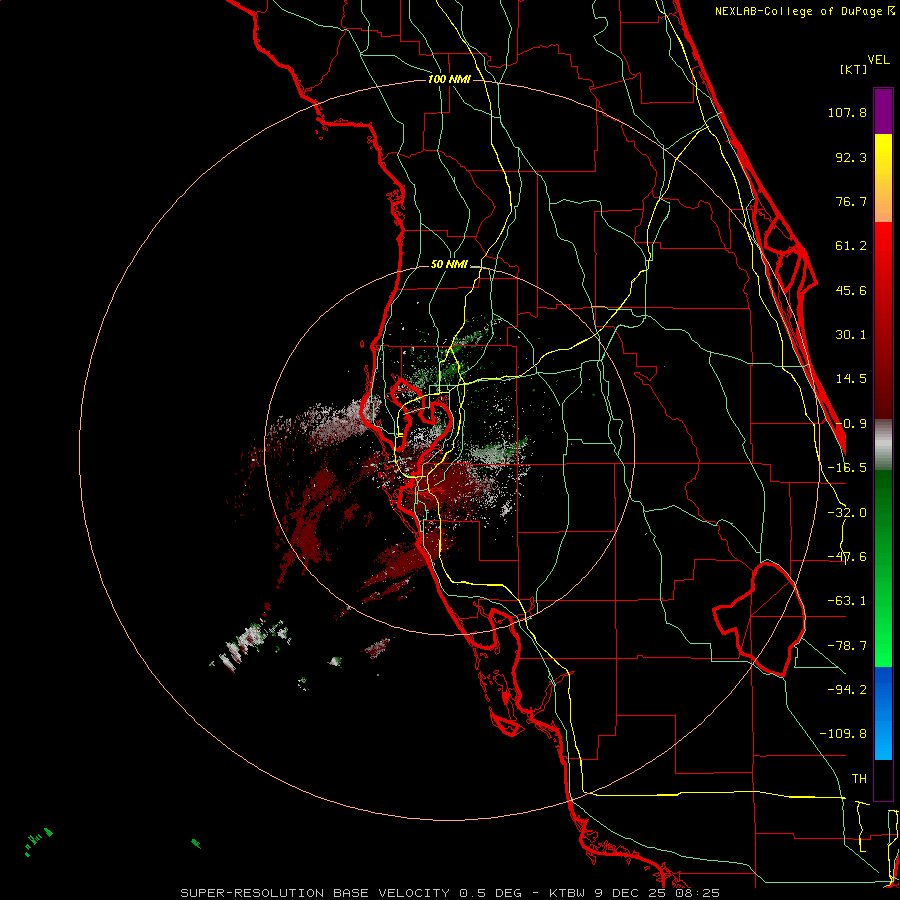900x900 pixels.
Task: Click the 50 NMI range ring label
Action: (x=449, y=265)
